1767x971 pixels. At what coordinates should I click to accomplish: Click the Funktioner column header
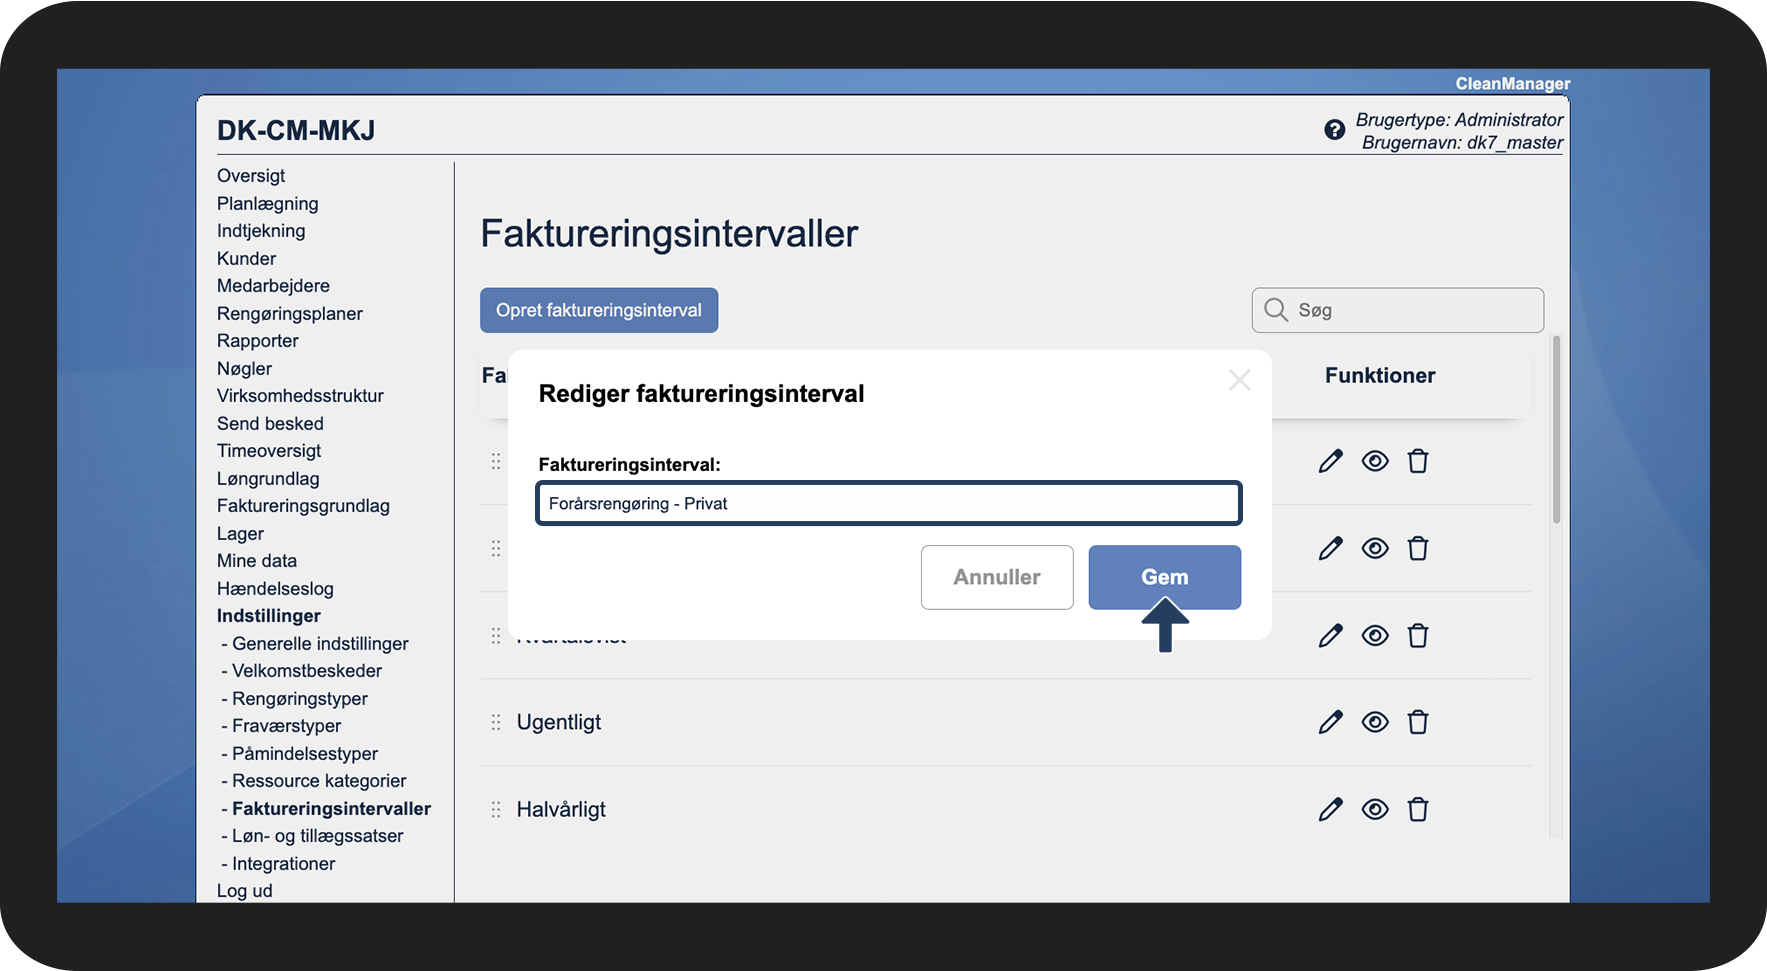[1380, 375]
